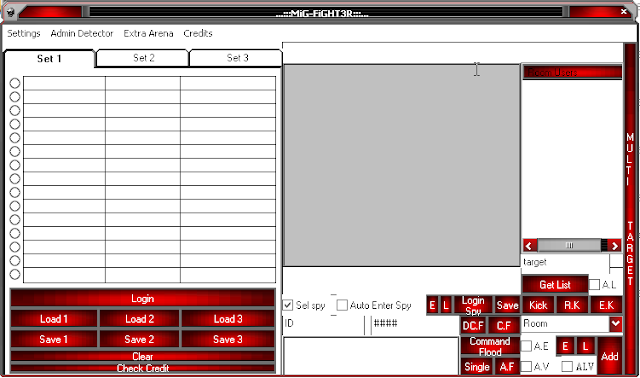This screenshot has height=378, width=640.
Task: Click the Room Users scrollbar thumb
Action: point(569,246)
